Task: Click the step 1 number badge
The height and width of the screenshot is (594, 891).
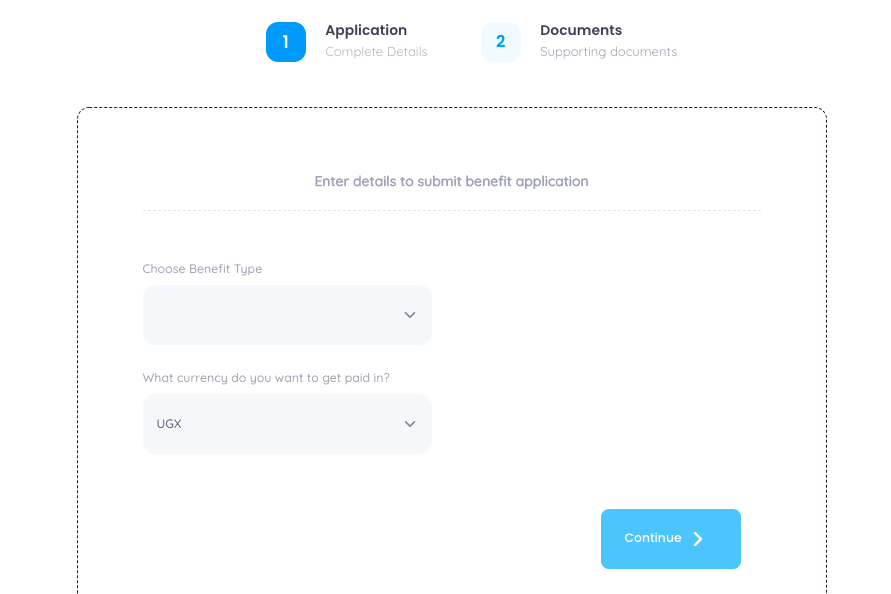Action: click(x=286, y=42)
